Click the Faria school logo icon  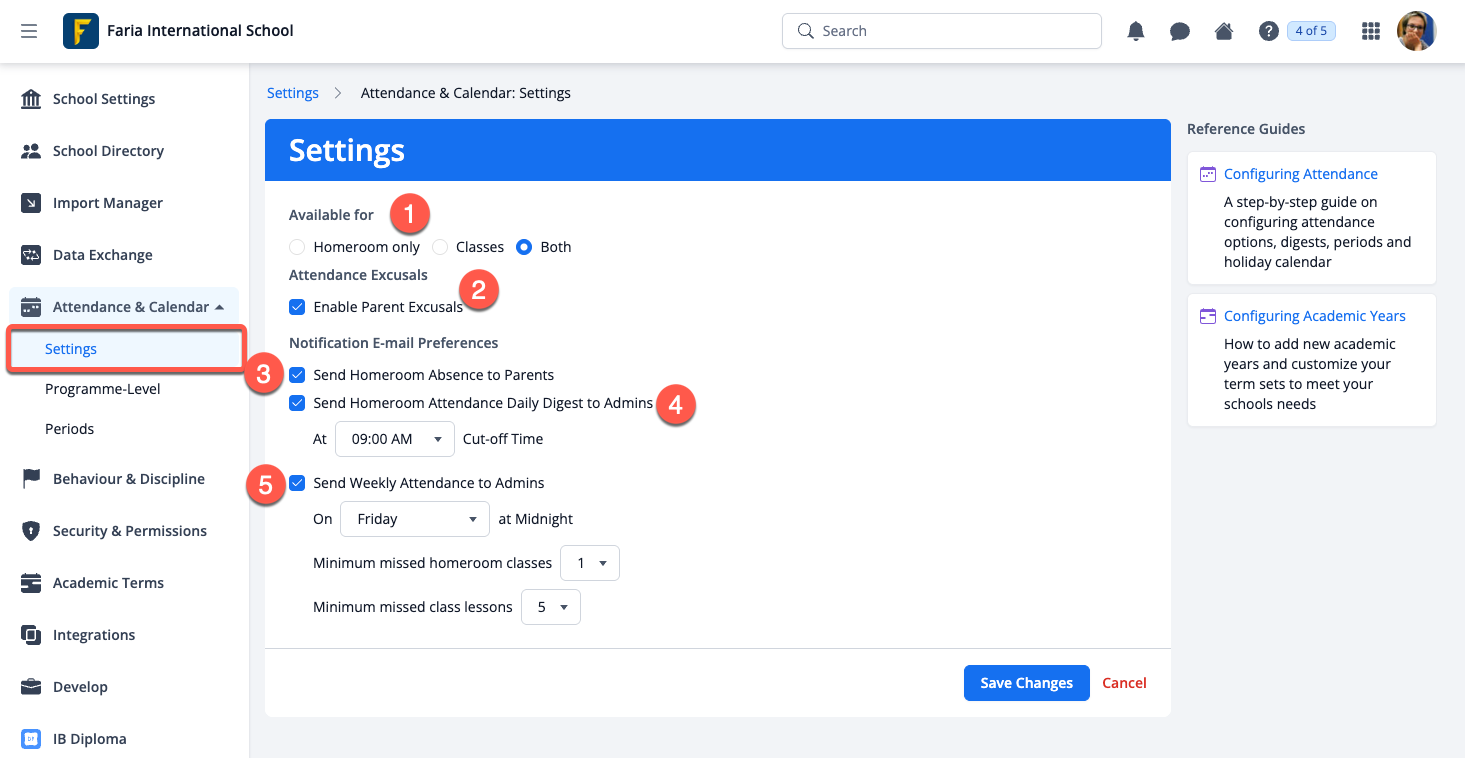(x=81, y=31)
